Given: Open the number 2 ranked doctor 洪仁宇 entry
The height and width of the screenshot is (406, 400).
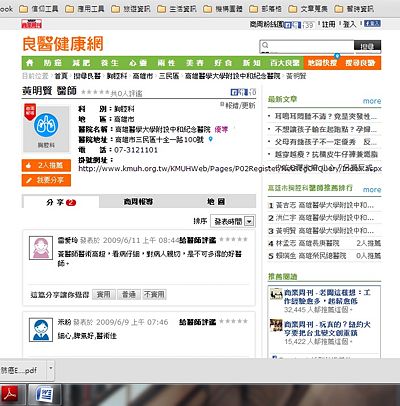Looking at the screenshot, I should coord(324,218).
